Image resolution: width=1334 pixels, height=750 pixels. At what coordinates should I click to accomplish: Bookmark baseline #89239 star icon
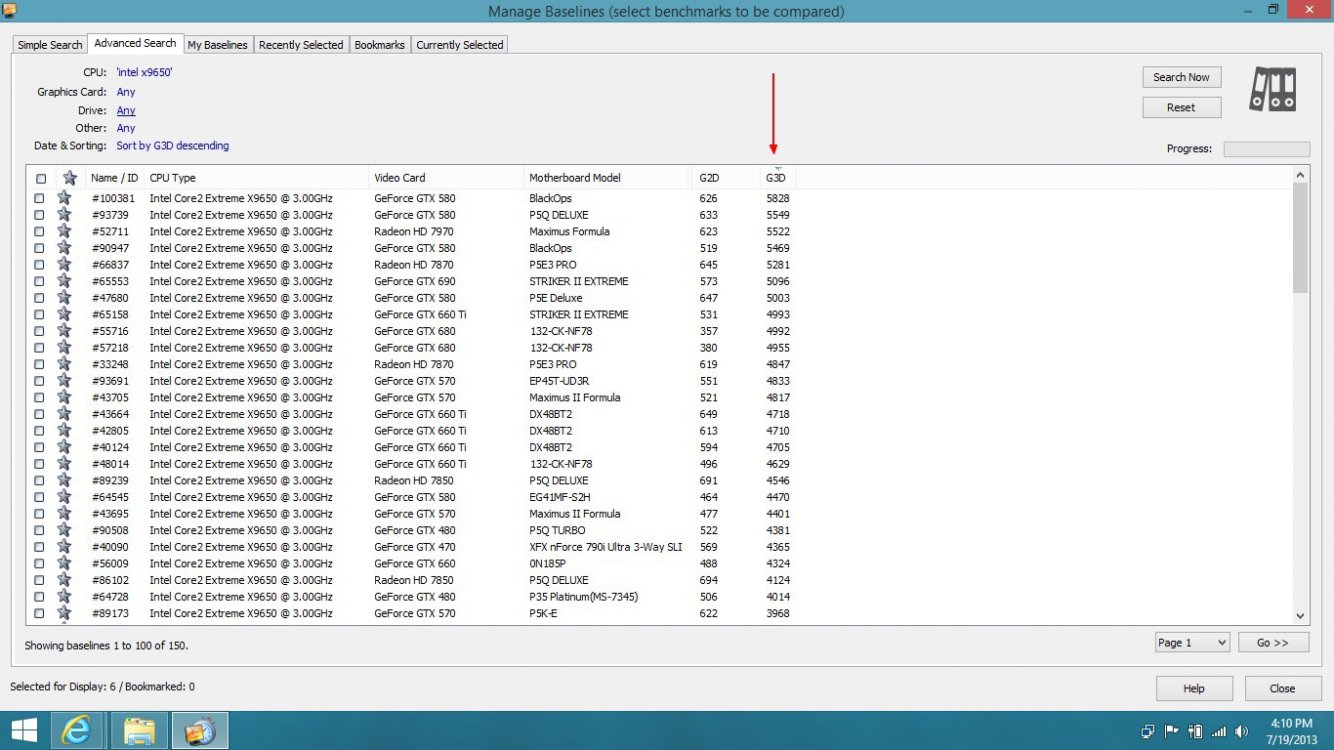tap(65, 480)
